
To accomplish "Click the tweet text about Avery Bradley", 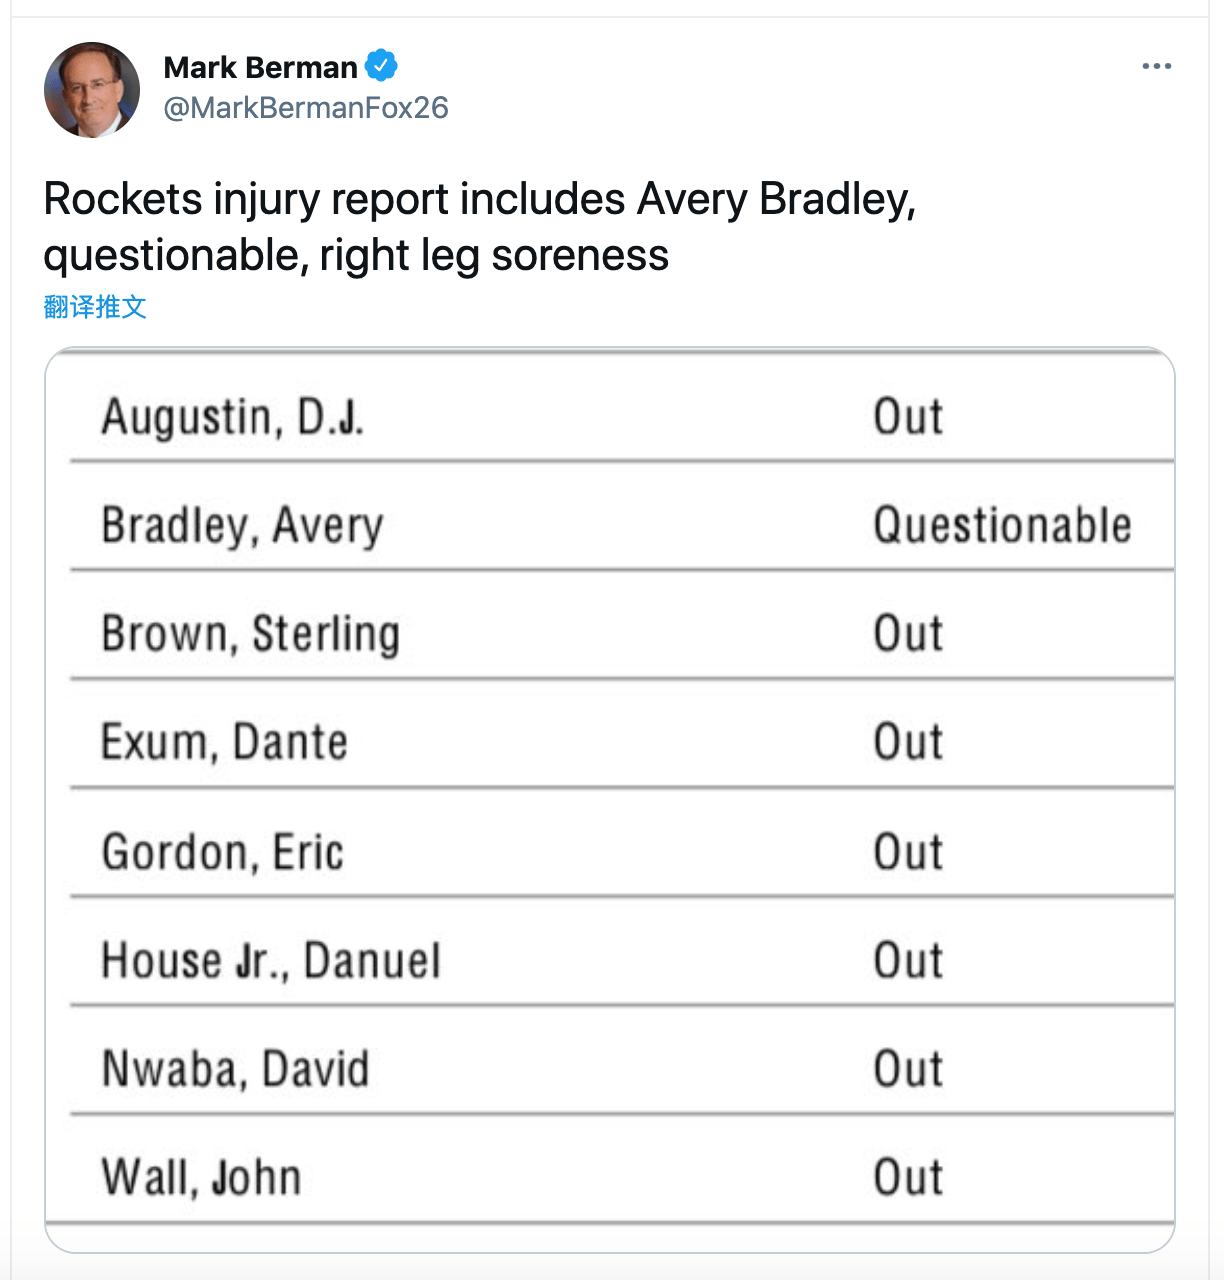I will coord(480,227).
